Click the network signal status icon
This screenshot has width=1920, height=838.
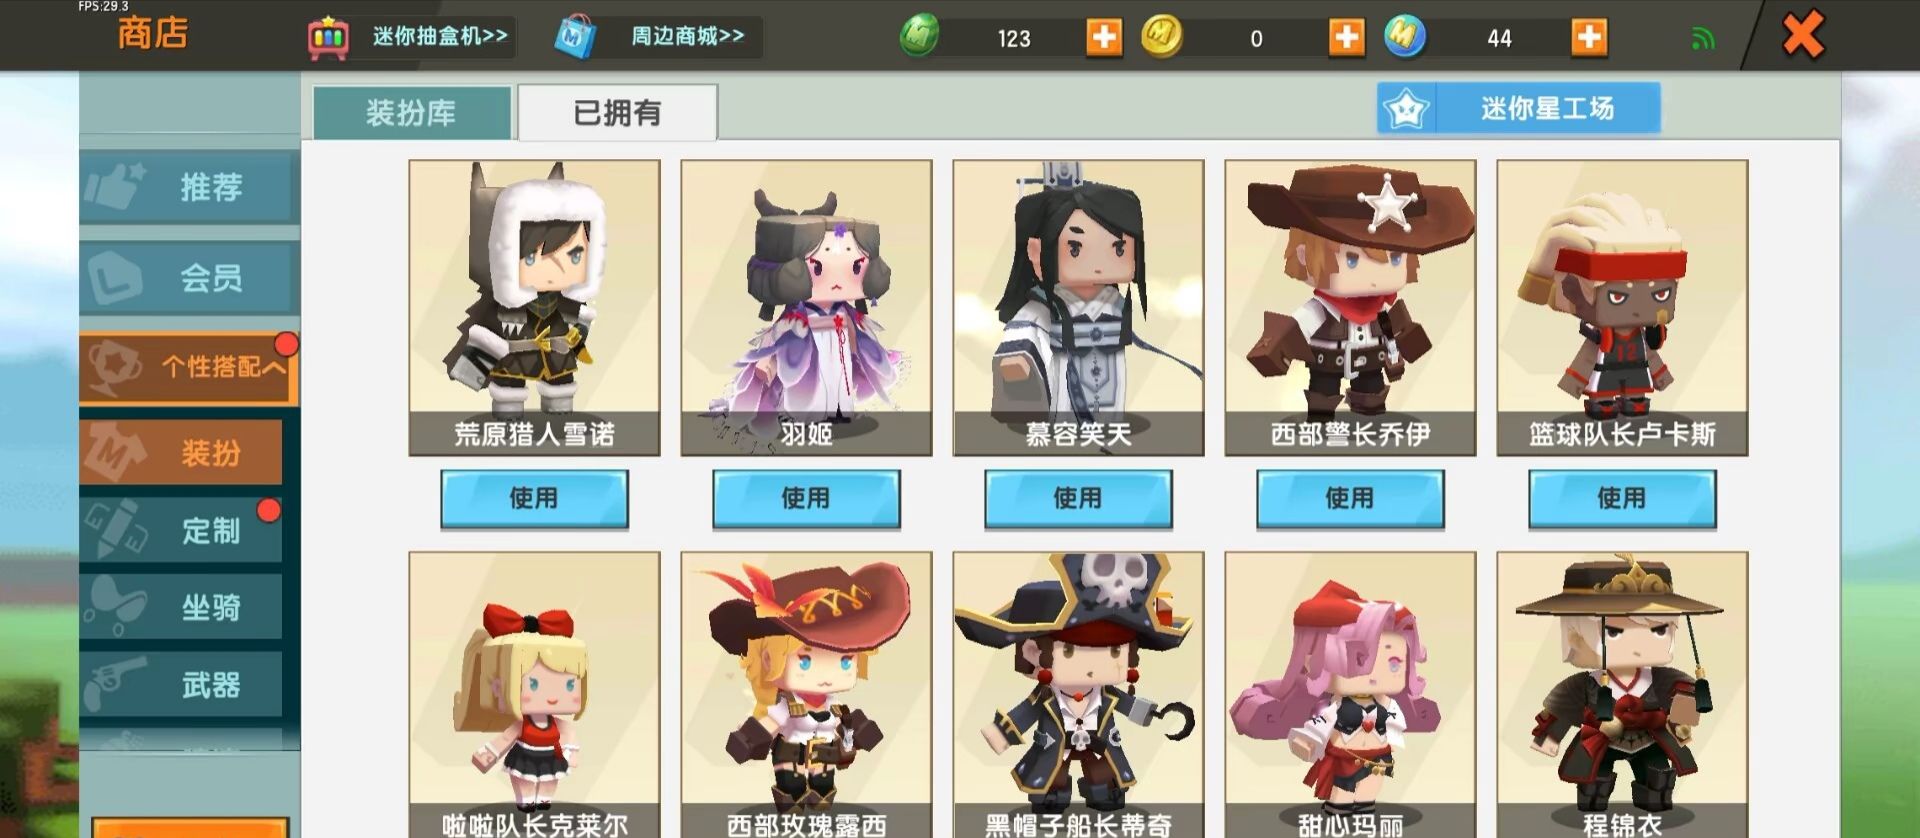tap(1703, 39)
